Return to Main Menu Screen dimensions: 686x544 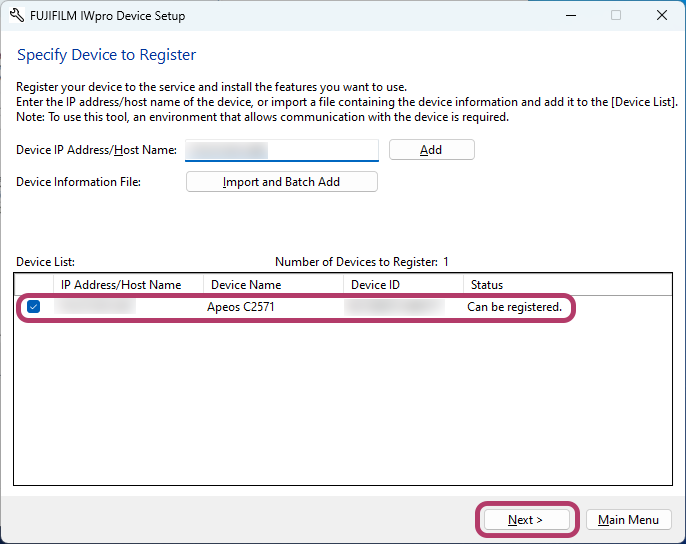(628, 519)
